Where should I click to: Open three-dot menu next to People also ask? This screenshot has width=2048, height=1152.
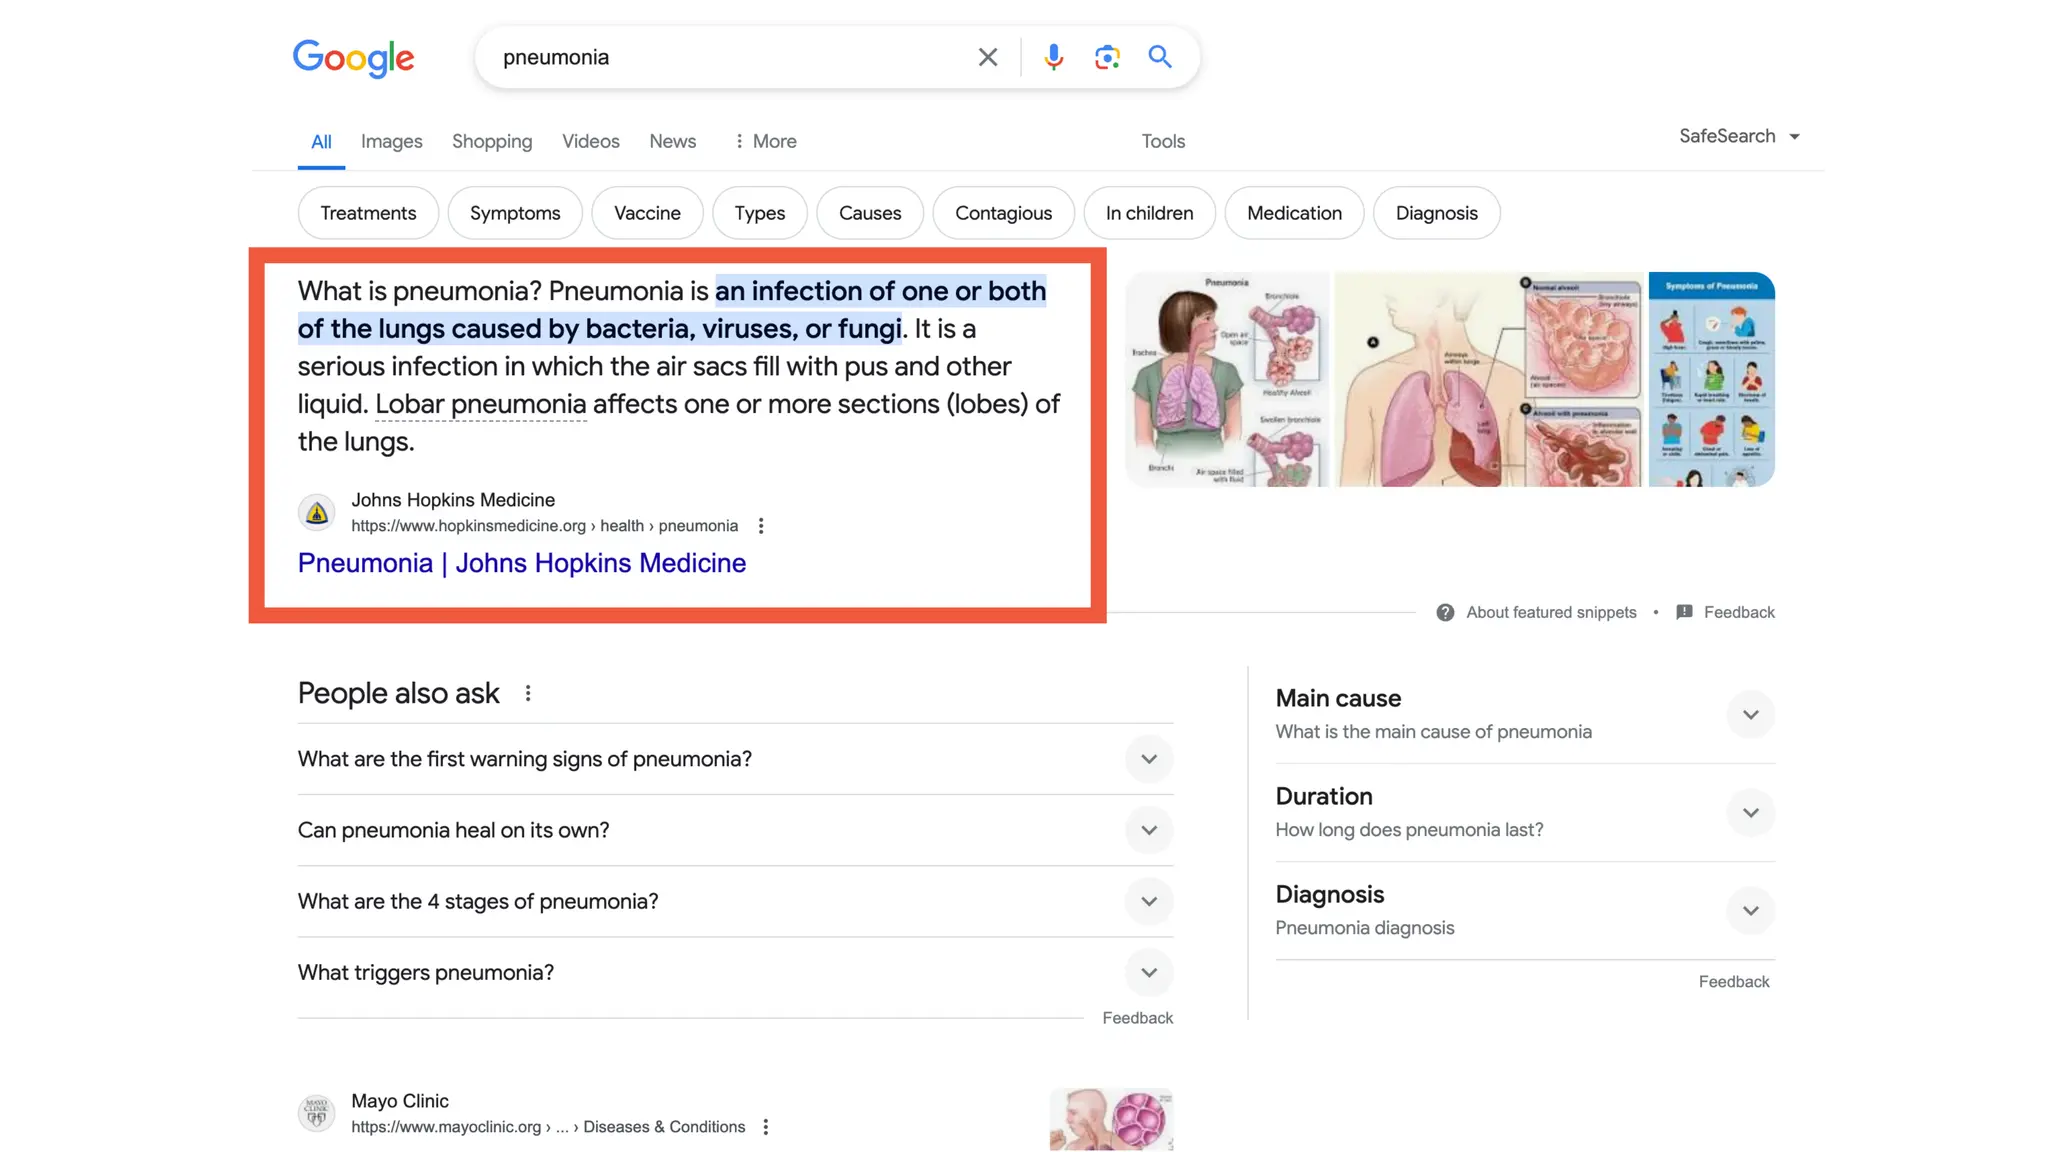pos(528,693)
